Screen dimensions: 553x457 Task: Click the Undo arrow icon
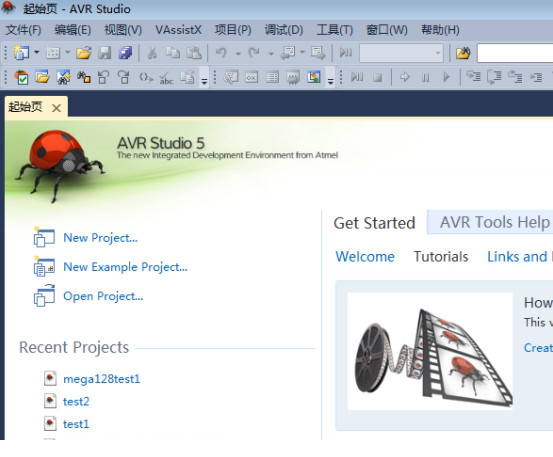[x=221, y=53]
